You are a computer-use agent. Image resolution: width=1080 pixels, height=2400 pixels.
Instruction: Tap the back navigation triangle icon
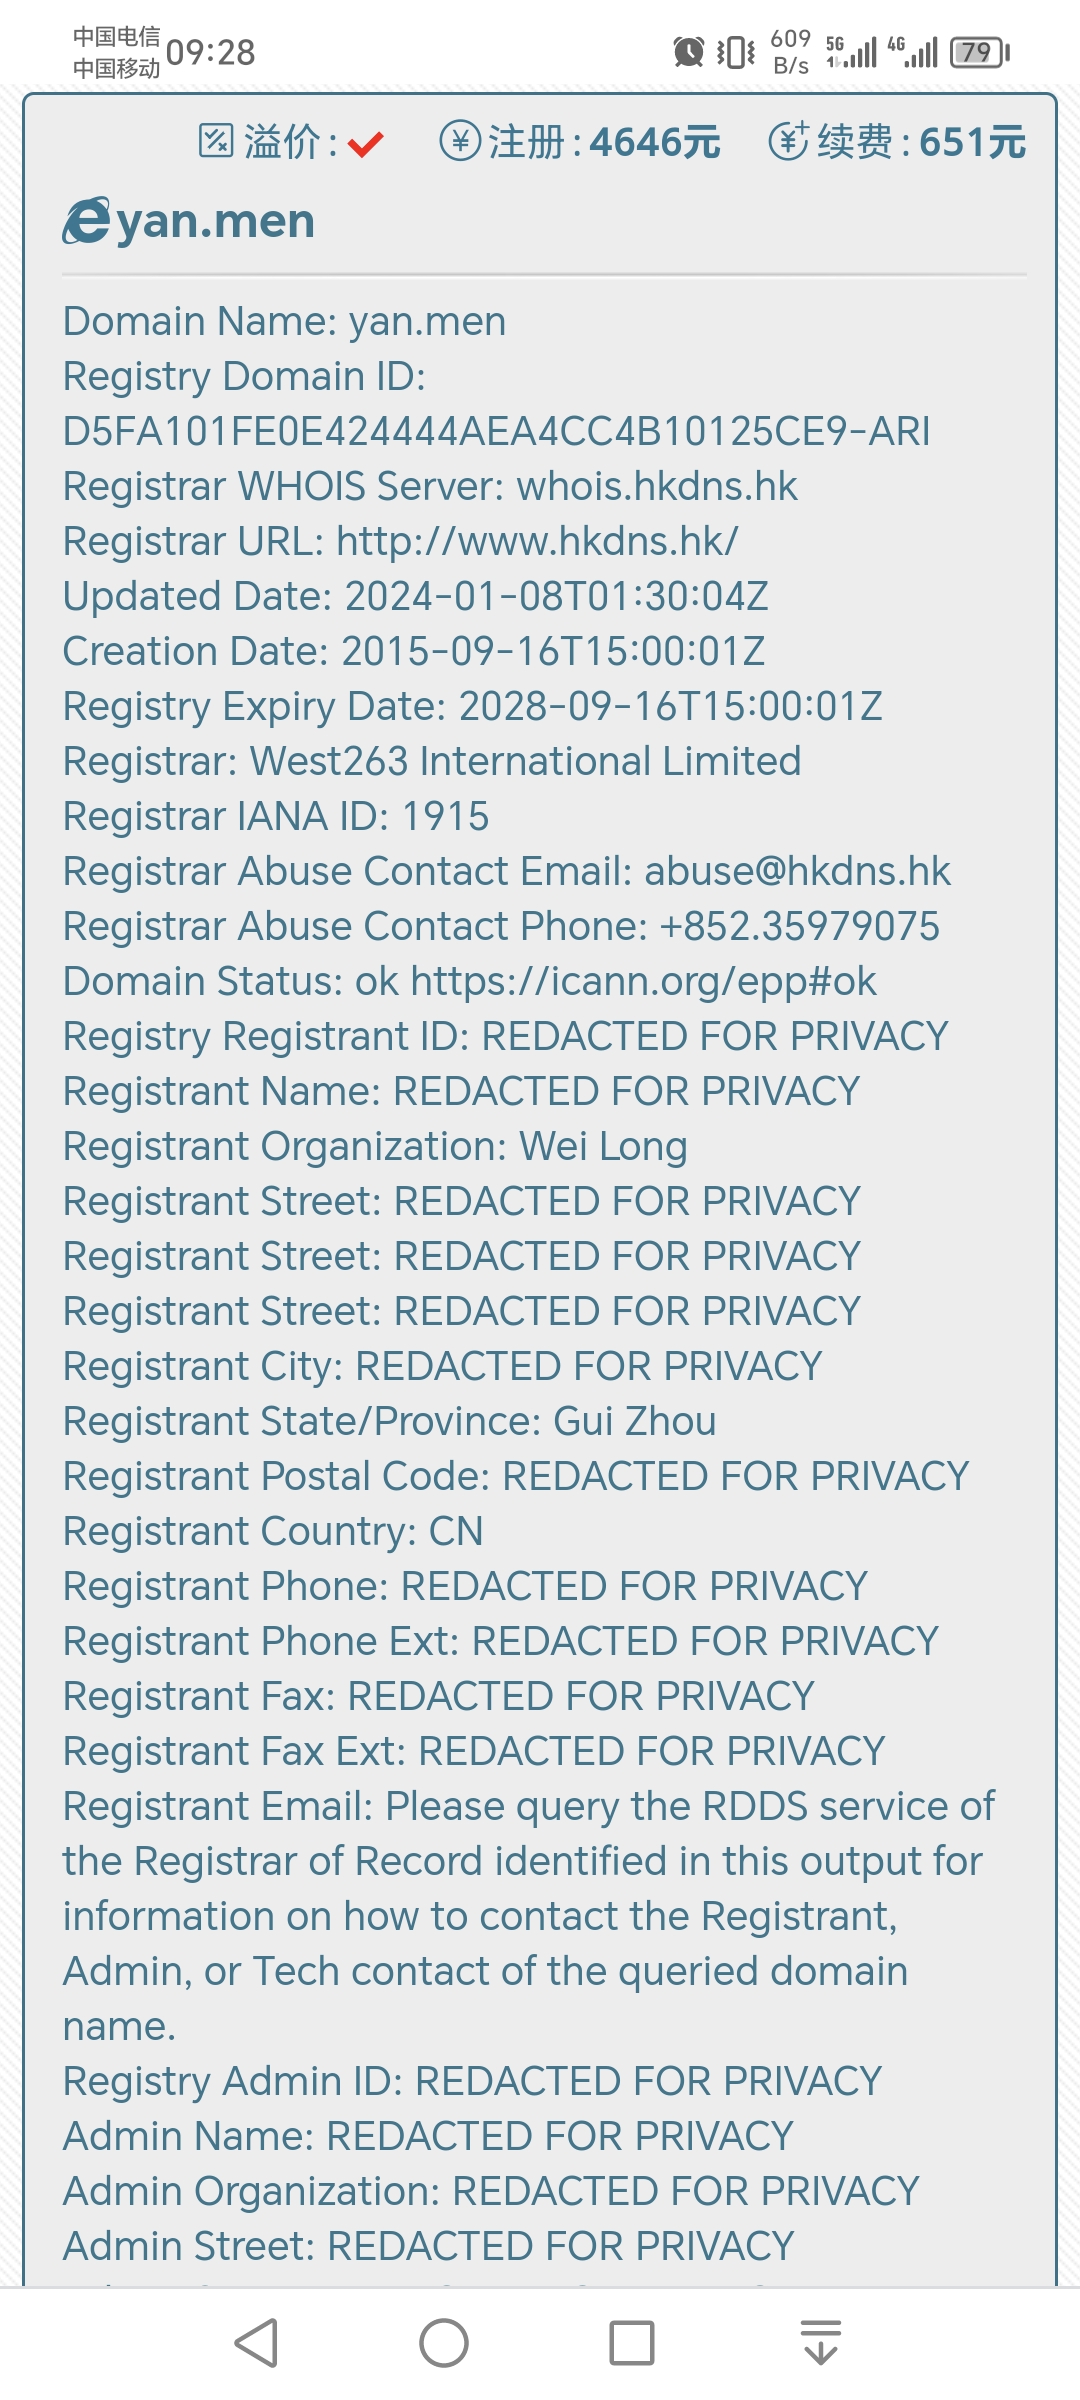(256, 2342)
